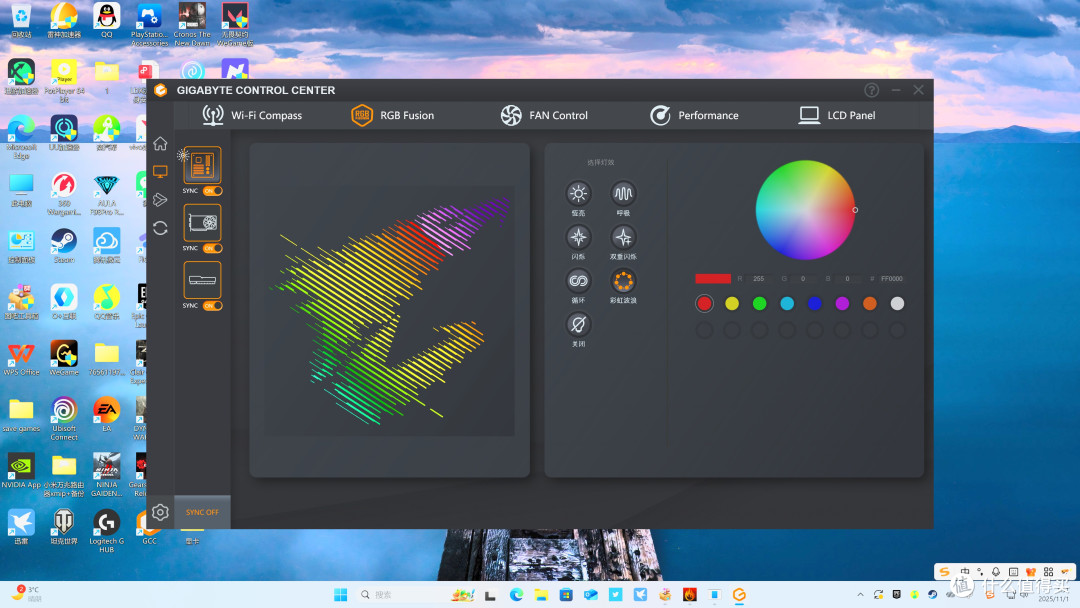Open the NINJA GAIDEN desktop shortcut
1080x608 pixels.
[x=107, y=475]
